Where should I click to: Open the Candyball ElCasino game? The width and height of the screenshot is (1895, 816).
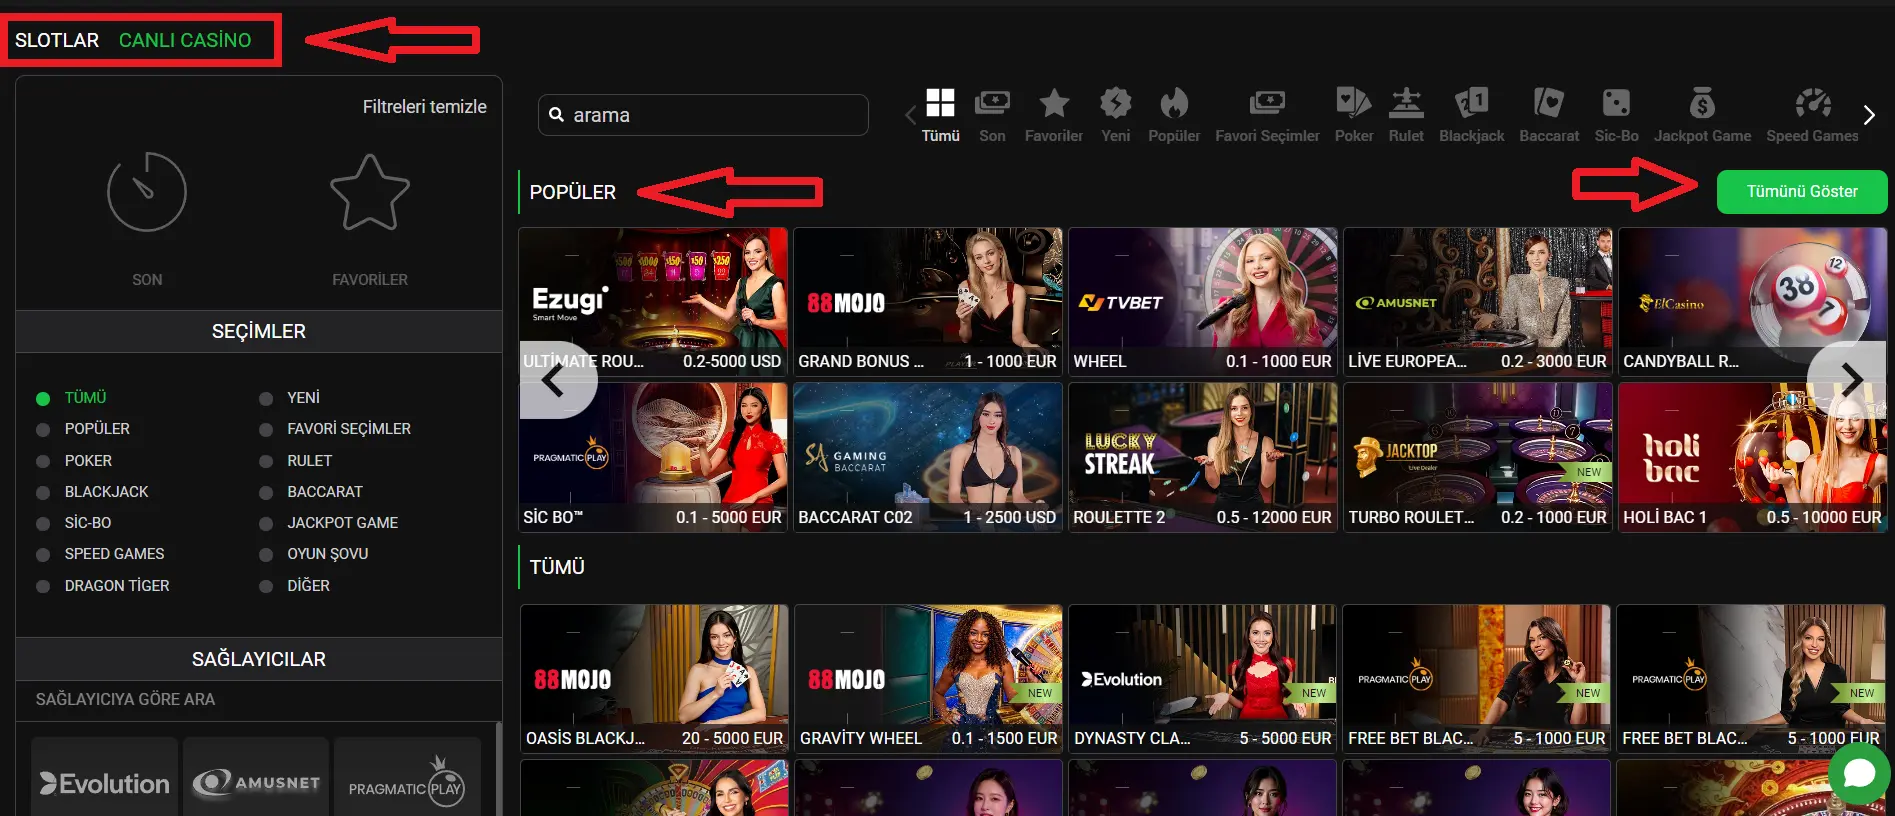(1753, 301)
